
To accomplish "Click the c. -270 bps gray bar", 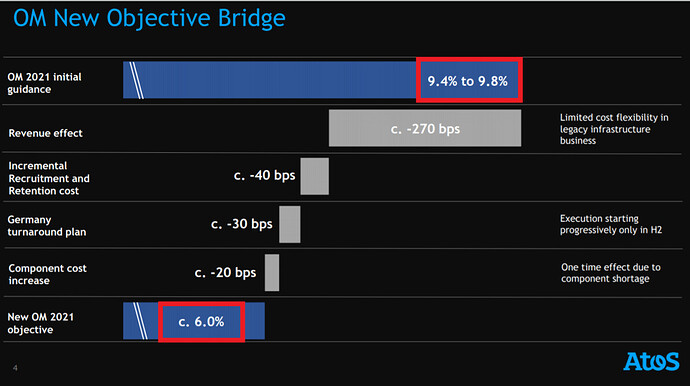I will tap(425, 128).
